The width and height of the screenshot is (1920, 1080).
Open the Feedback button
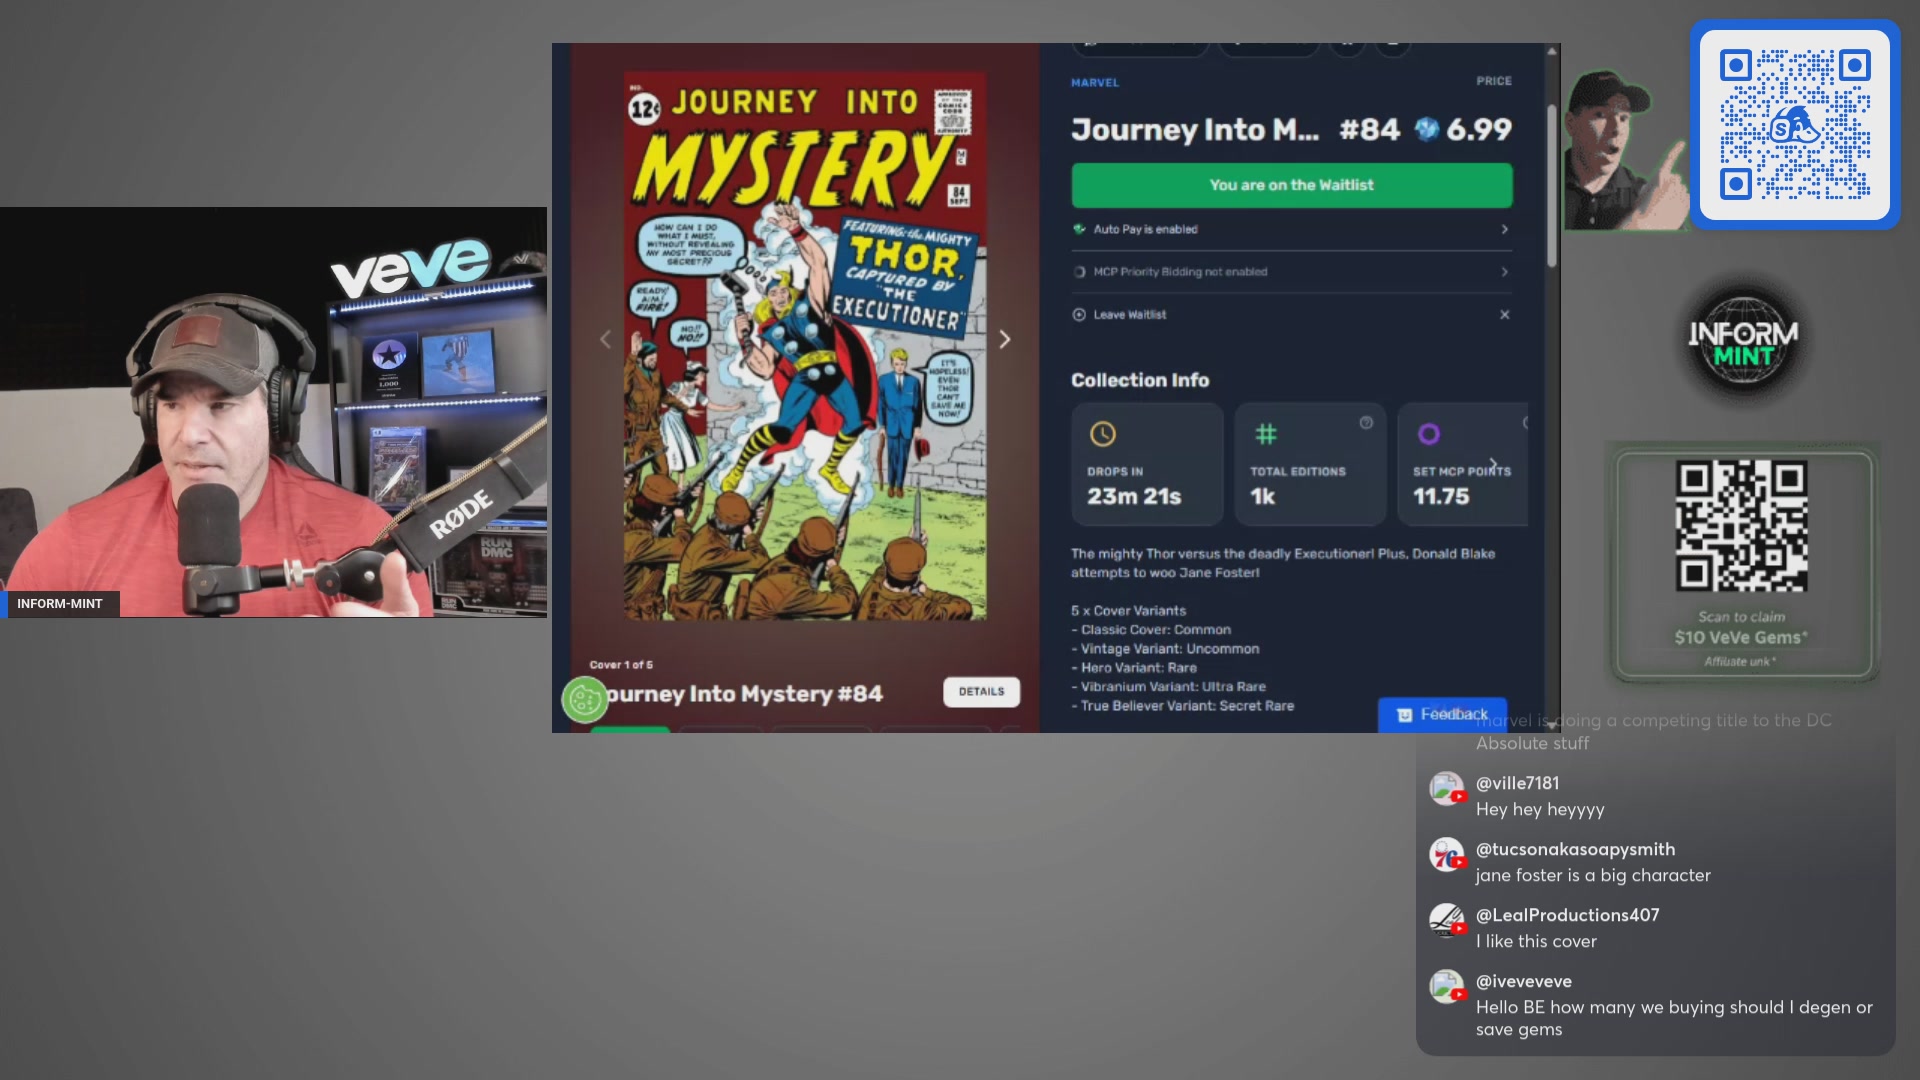tap(1442, 714)
